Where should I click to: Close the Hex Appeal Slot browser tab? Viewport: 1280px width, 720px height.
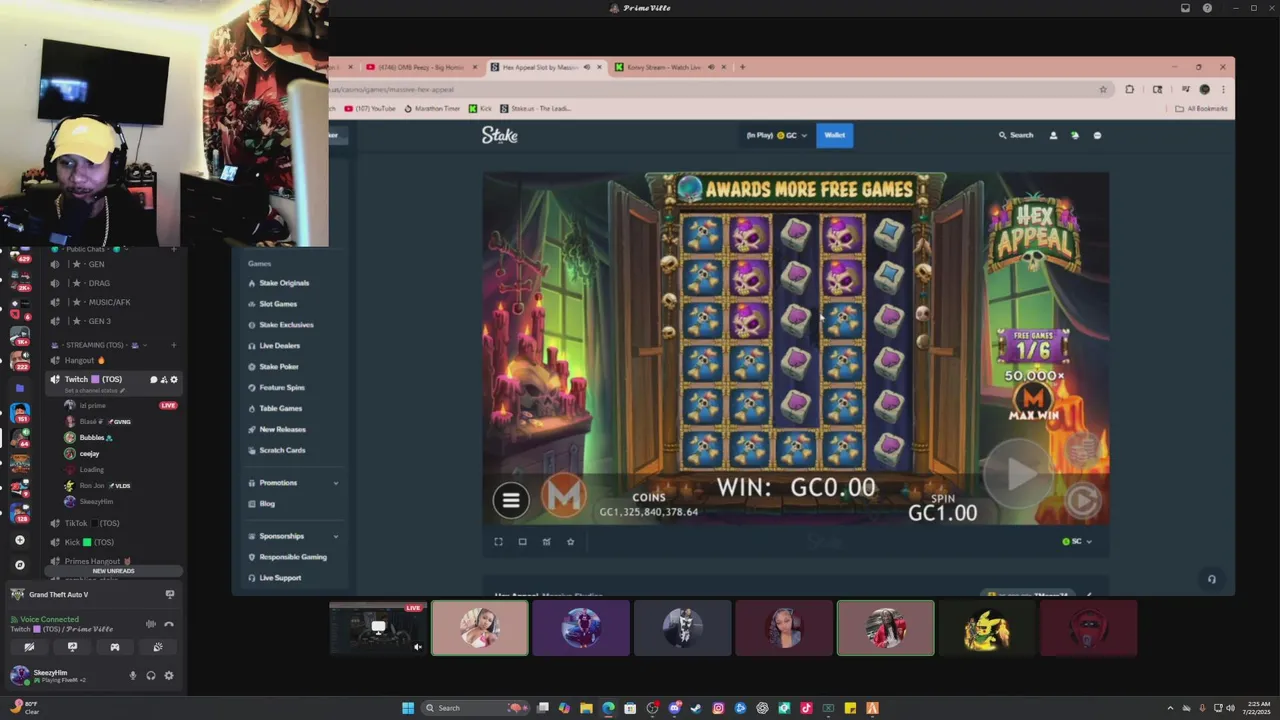tap(599, 67)
